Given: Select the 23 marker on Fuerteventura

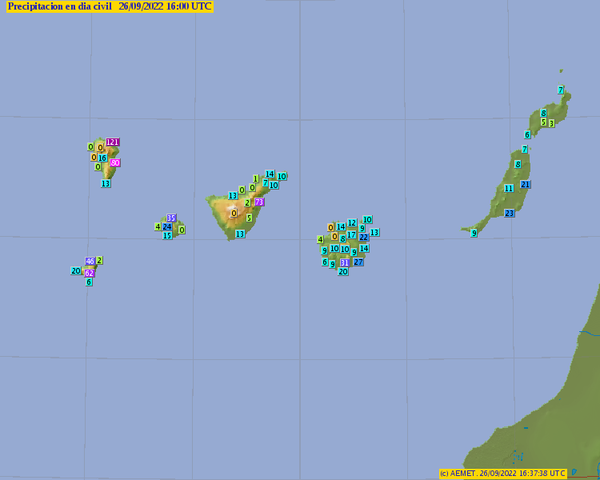Looking at the screenshot, I should [509, 213].
